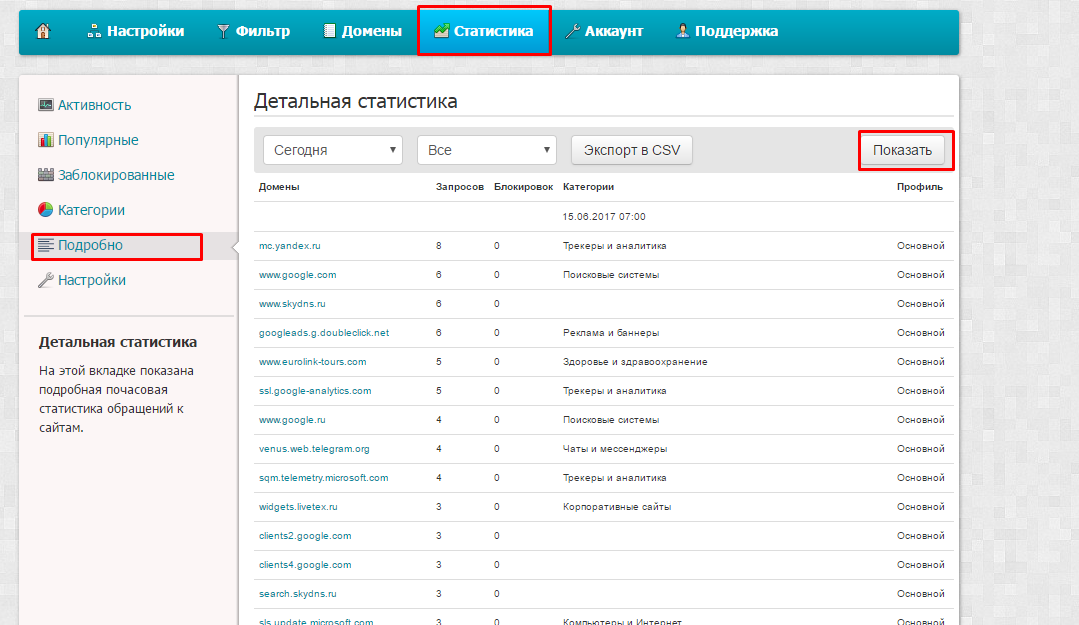Click request count 8 for mc.yandex.ru

click(438, 246)
